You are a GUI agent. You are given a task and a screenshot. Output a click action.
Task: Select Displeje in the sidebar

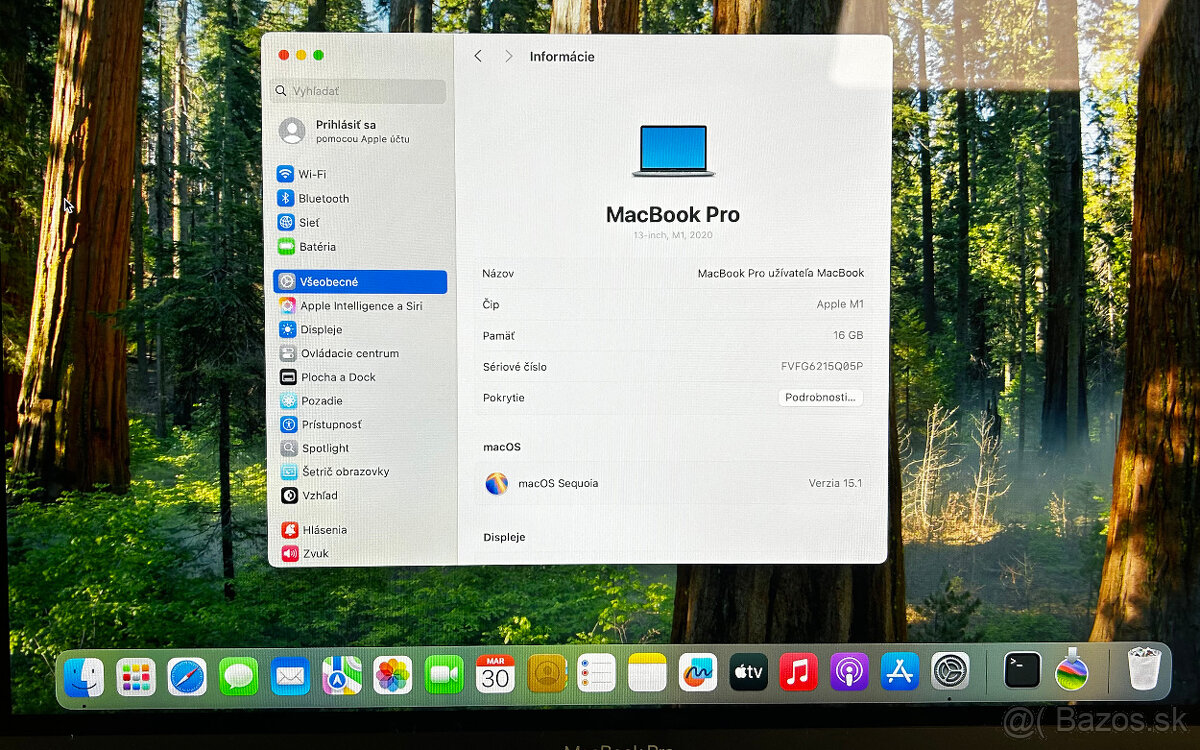coord(320,329)
